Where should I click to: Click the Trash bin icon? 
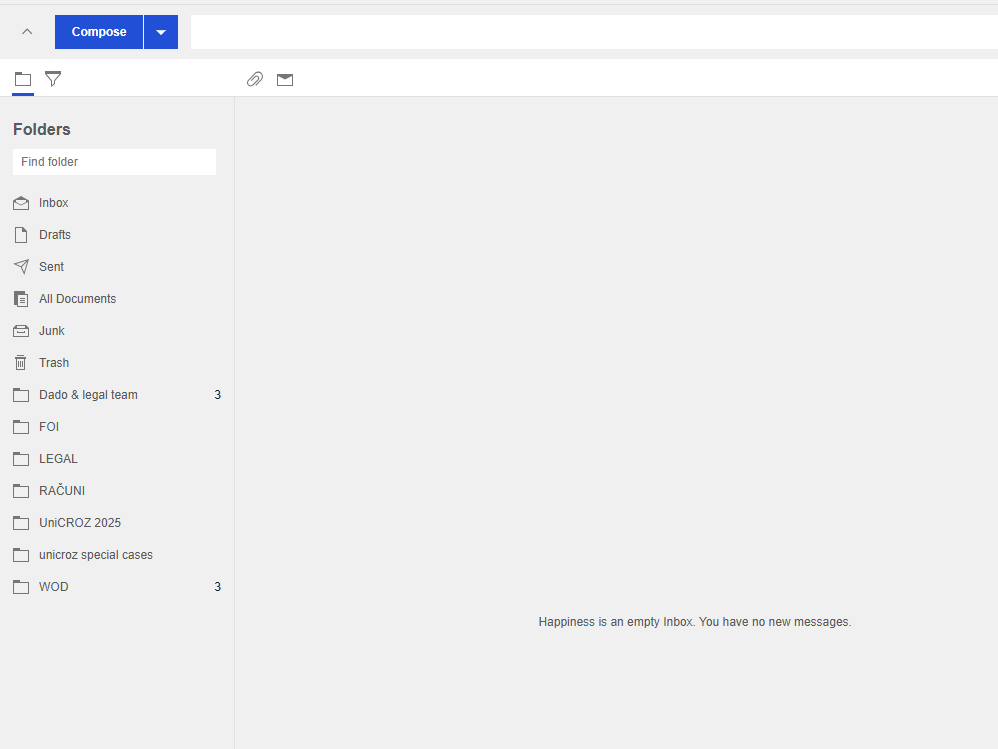pyautogui.click(x=21, y=363)
